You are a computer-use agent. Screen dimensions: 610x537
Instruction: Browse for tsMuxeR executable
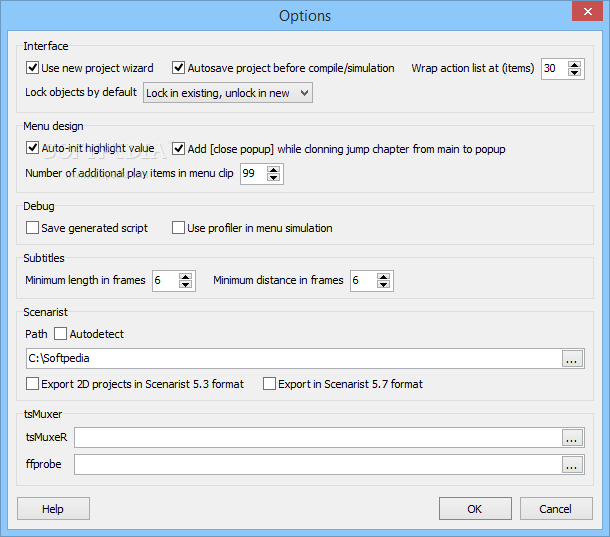tap(572, 437)
